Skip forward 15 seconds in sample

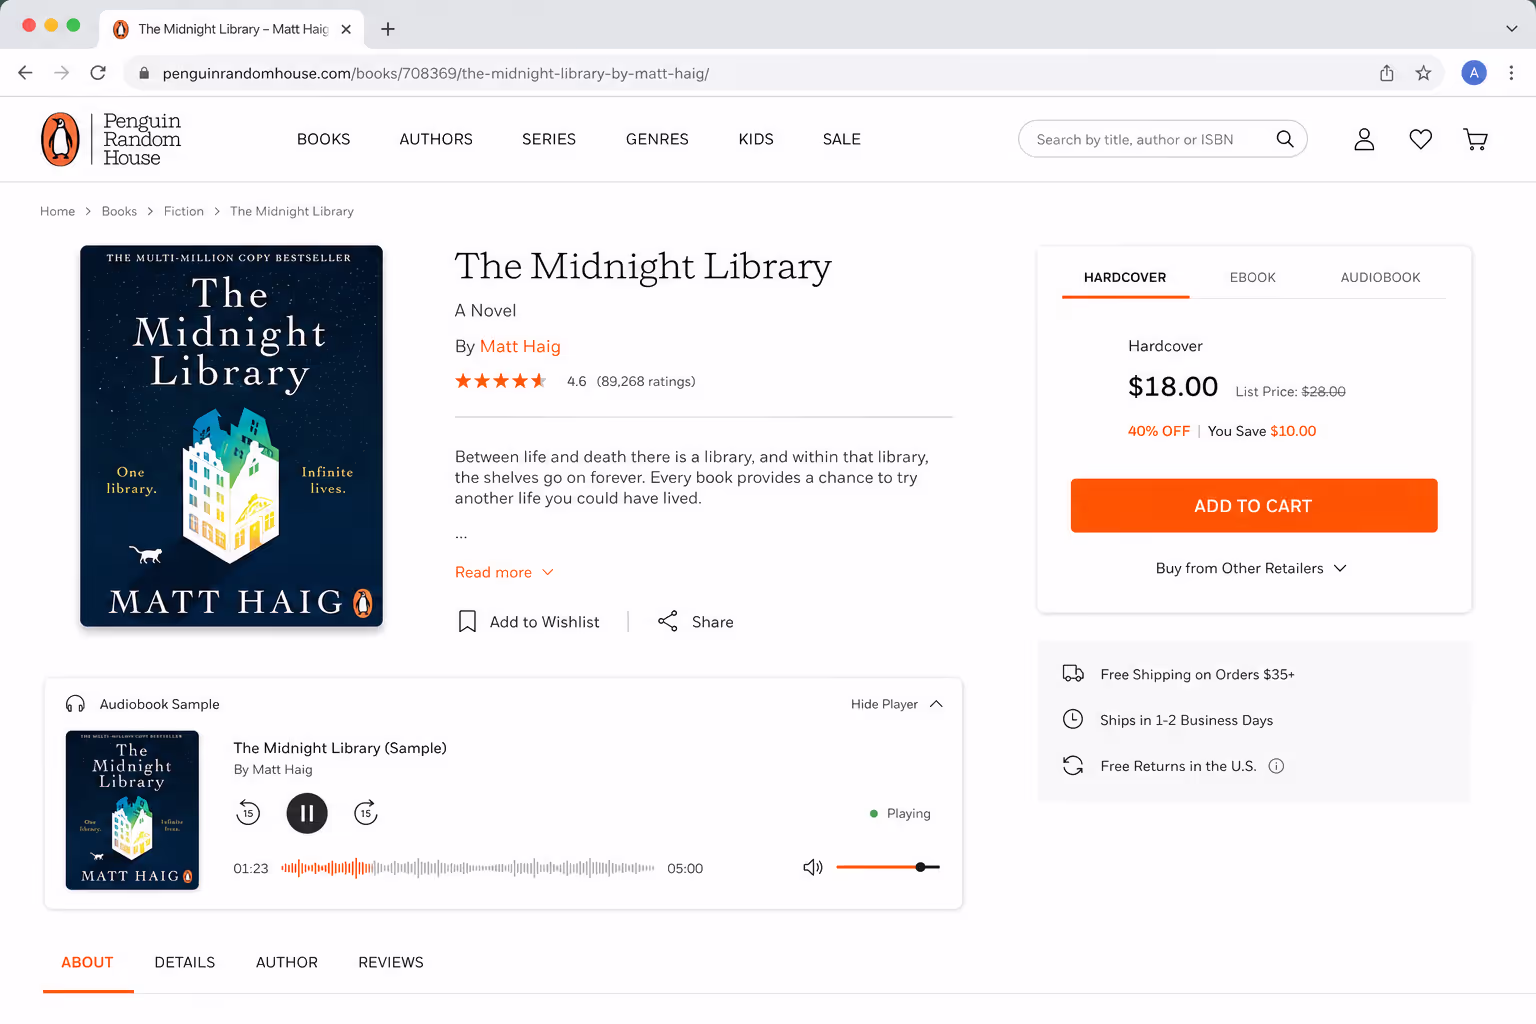[366, 813]
